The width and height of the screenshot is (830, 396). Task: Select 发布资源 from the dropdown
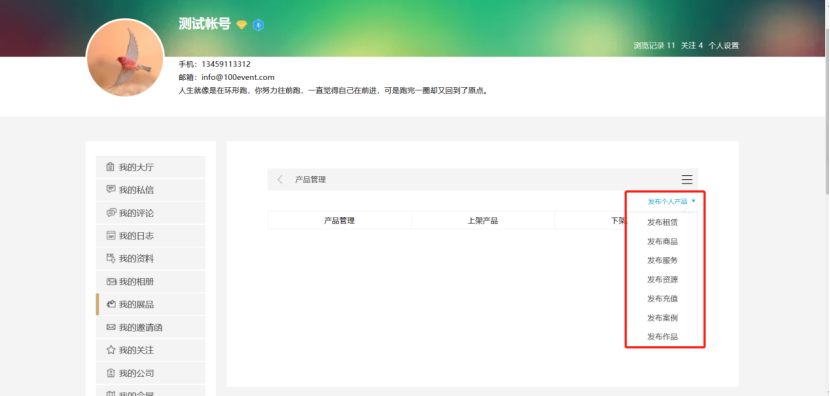click(662, 280)
